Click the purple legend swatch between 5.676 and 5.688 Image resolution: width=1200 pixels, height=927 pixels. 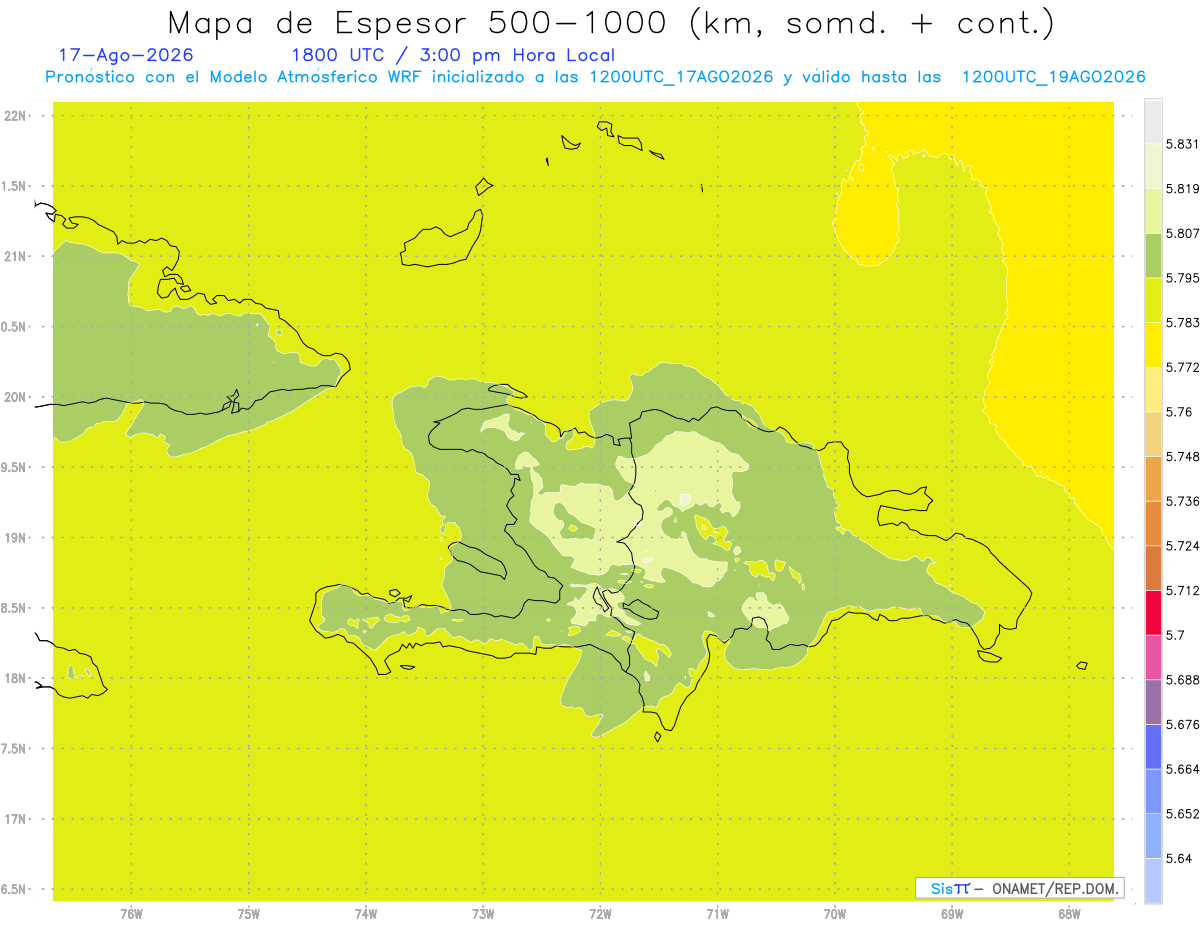[x=1153, y=701]
